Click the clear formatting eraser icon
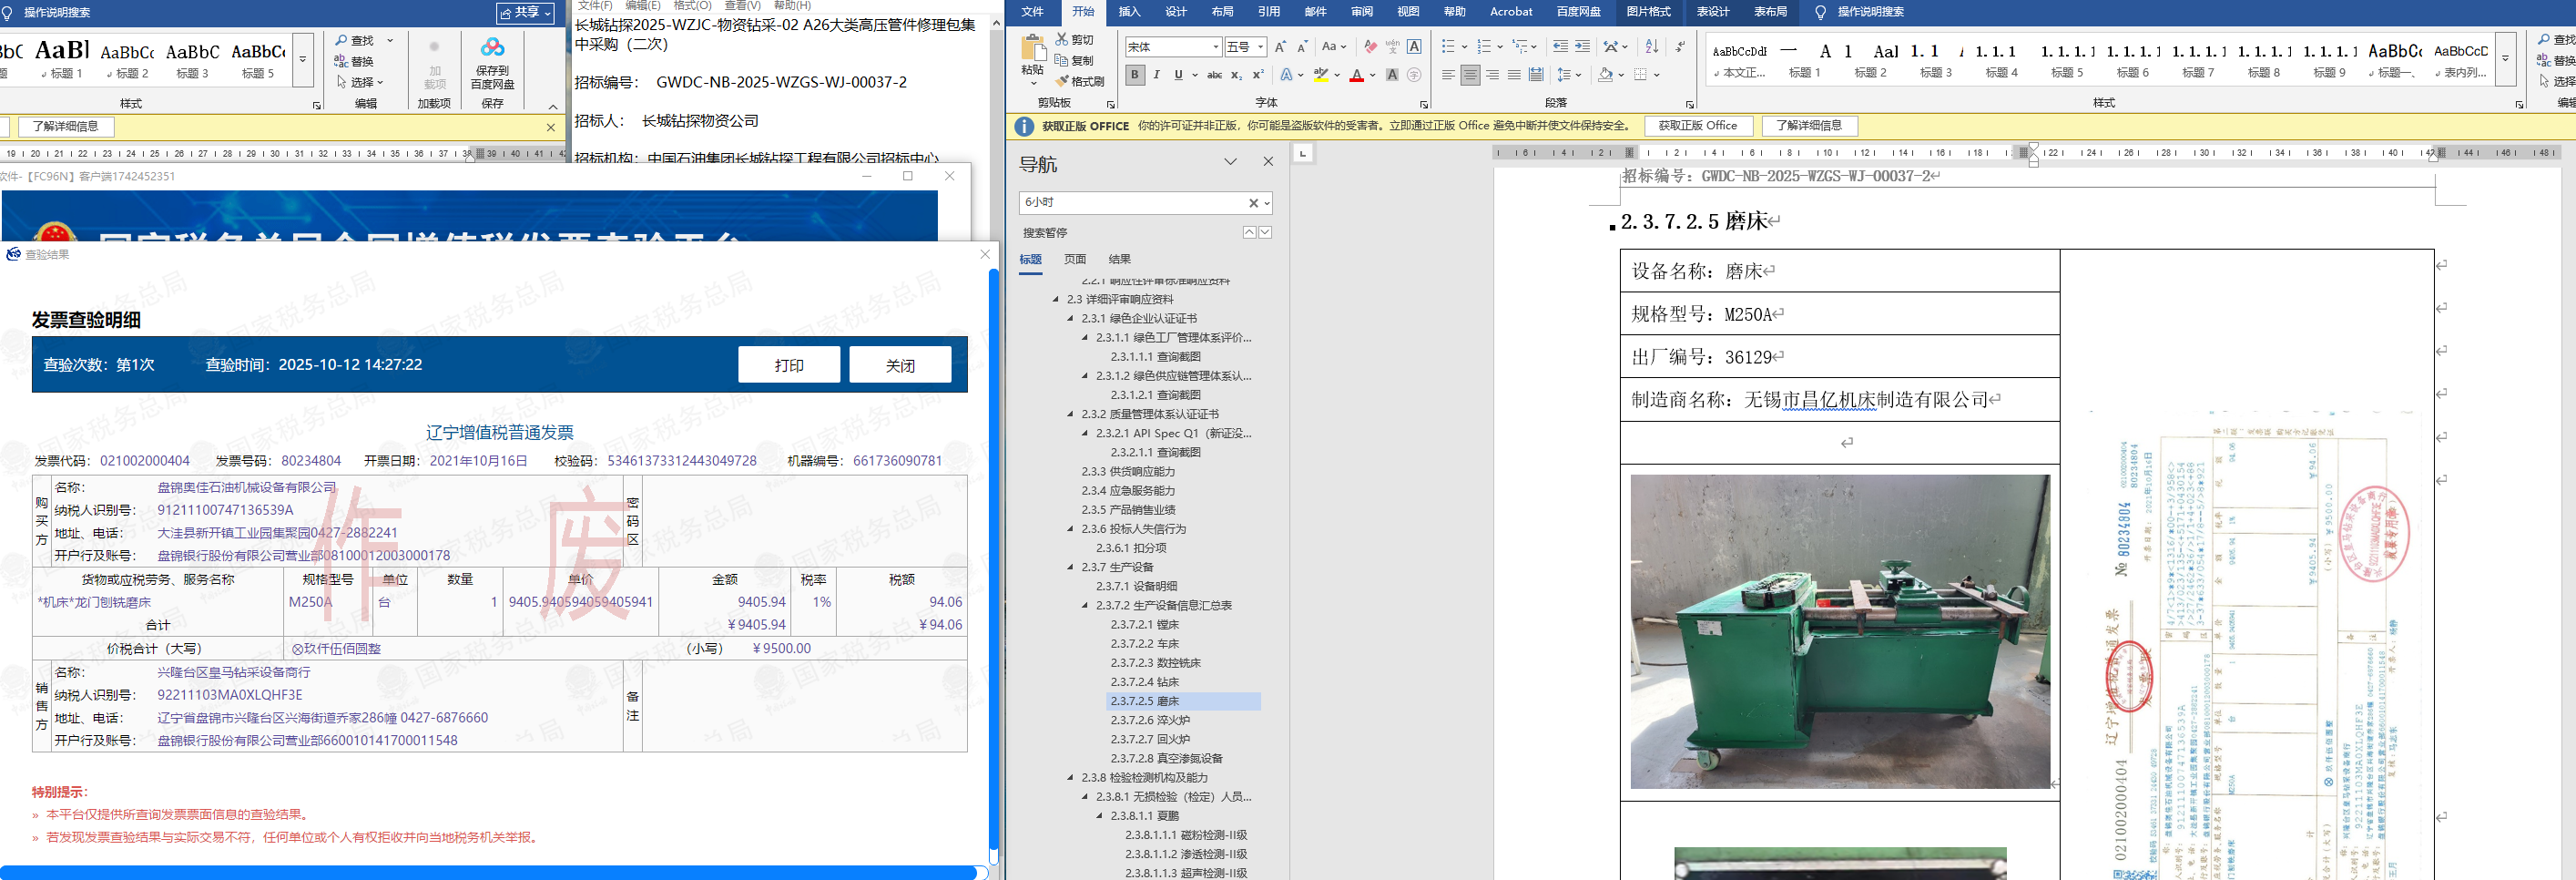The height and width of the screenshot is (880, 2576). click(1370, 47)
